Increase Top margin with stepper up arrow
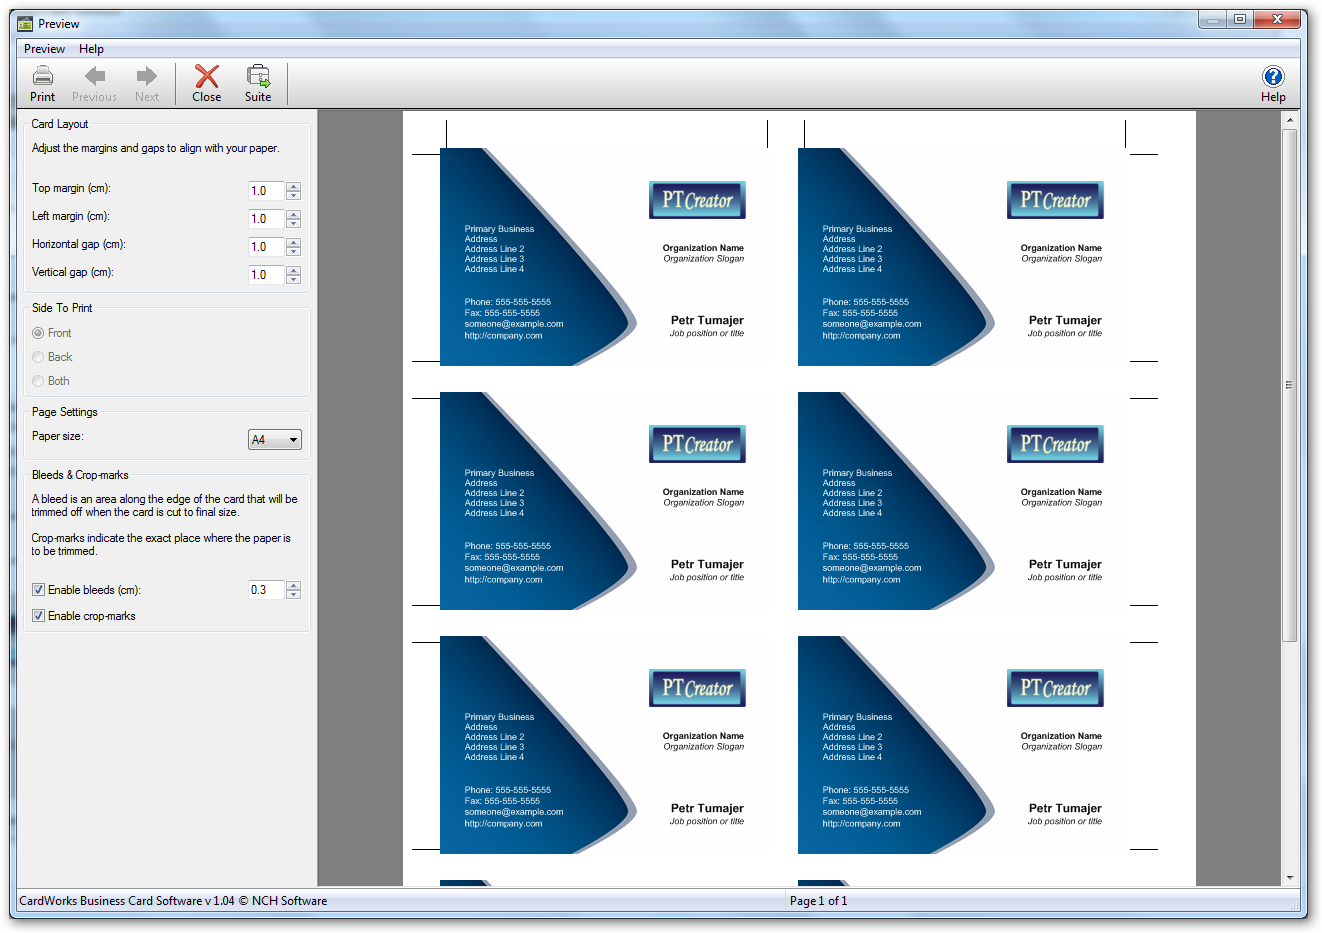 click(x=294, y=186)
